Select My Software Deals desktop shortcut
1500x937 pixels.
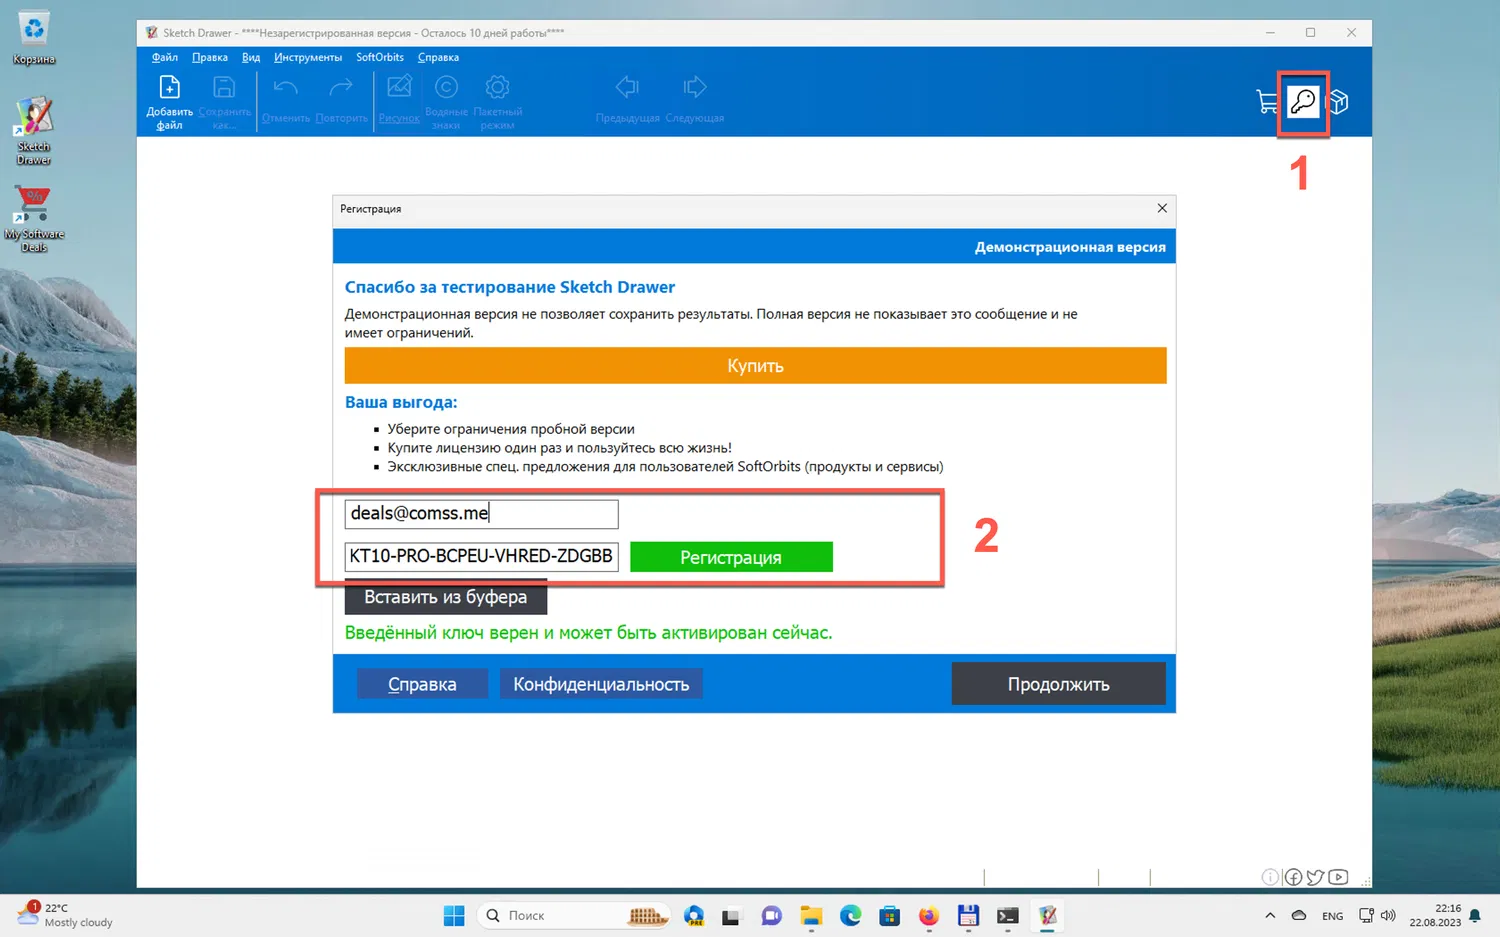click(x=34, y=218)
